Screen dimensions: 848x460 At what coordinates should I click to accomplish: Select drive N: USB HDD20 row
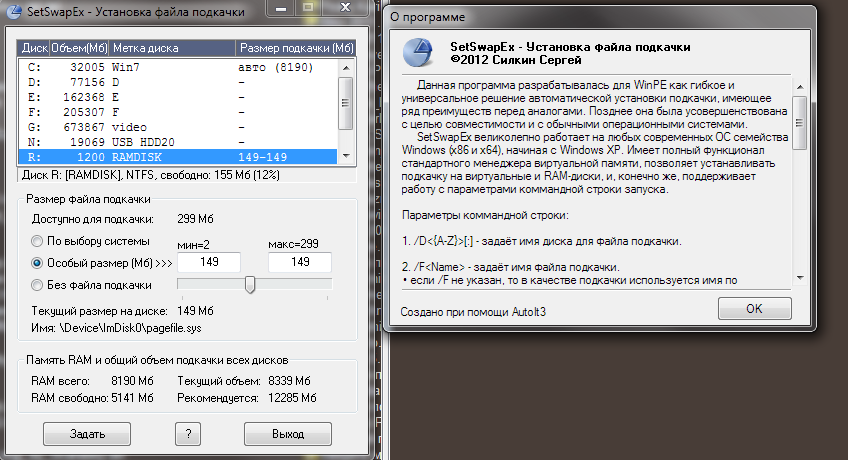pyautogui.click(x=178, y=142)
